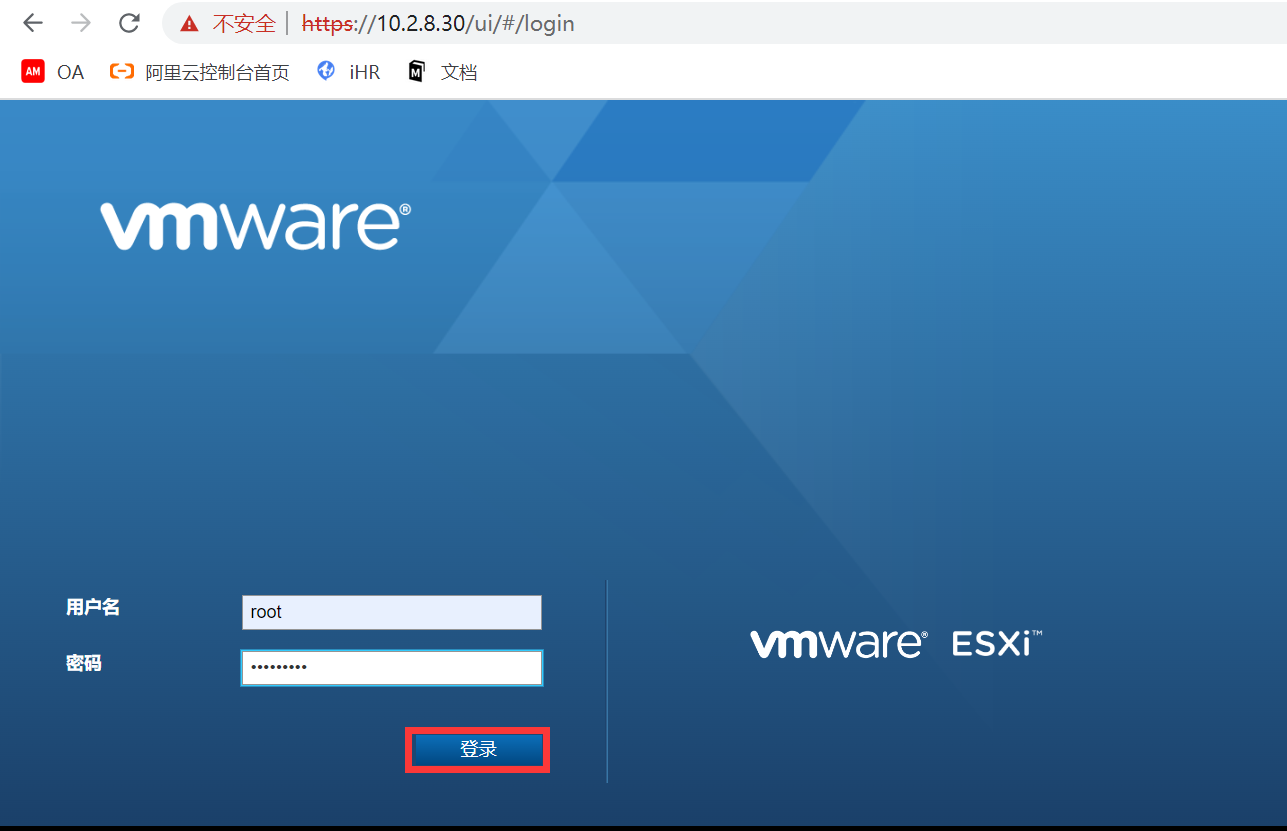Click the URL text in address bar
Screen dimensions: 1287x831
point(438,24)
